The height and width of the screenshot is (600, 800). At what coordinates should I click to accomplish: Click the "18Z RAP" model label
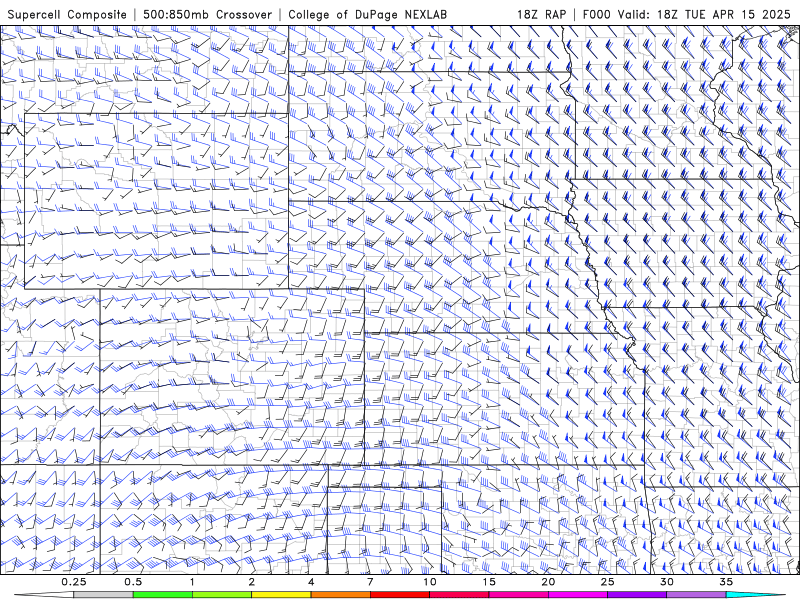[541, 14]
